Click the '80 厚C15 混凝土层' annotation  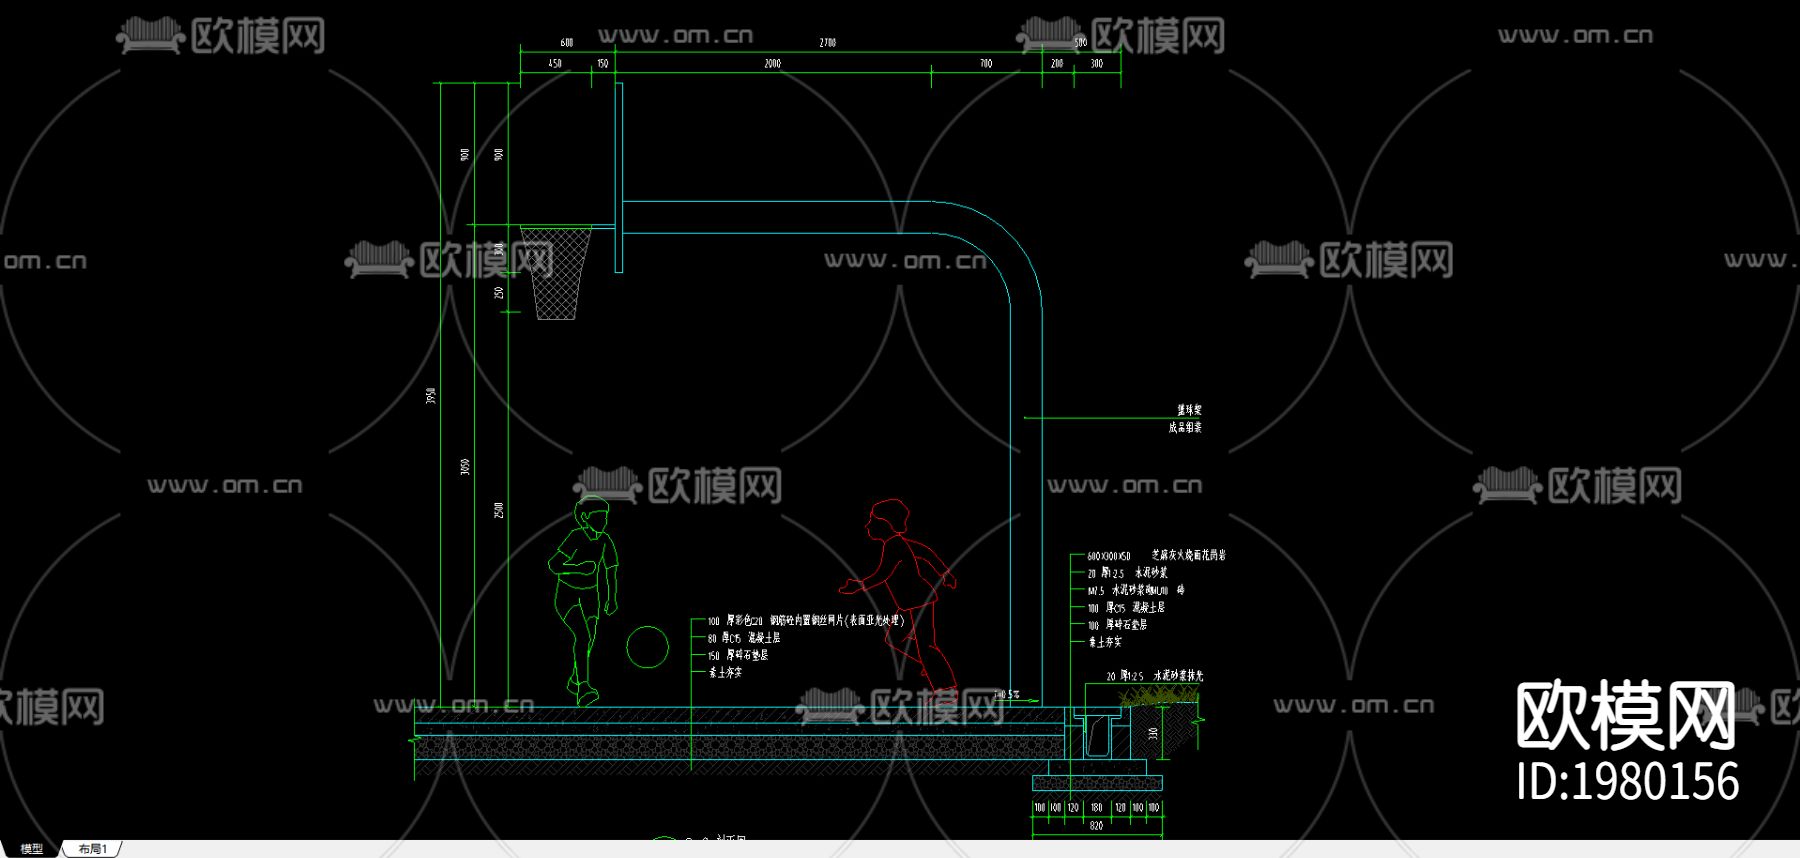pos(744,638)
